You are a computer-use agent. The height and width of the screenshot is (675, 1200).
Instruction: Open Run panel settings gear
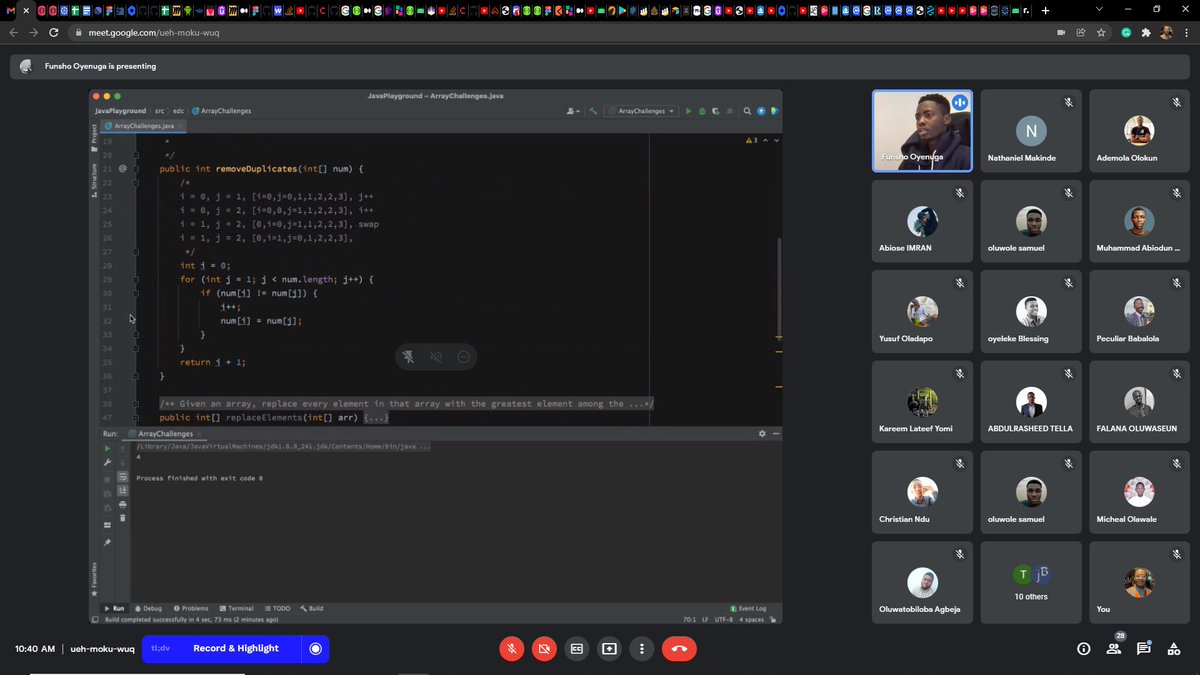(x=762, y=434)
